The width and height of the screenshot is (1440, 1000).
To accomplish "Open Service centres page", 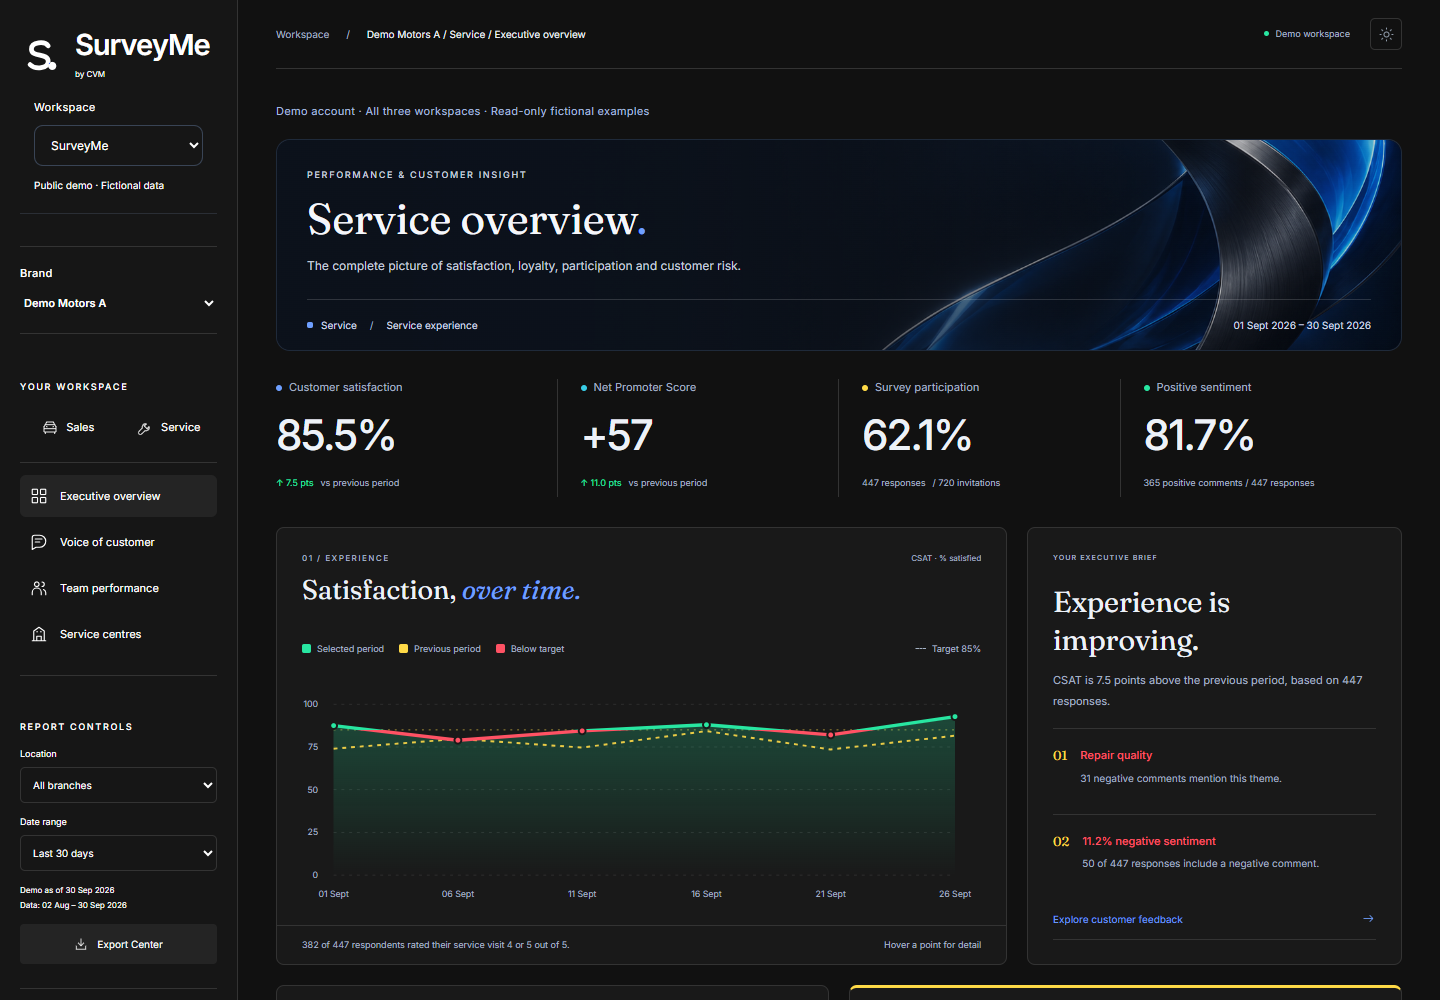I will 118,634.
